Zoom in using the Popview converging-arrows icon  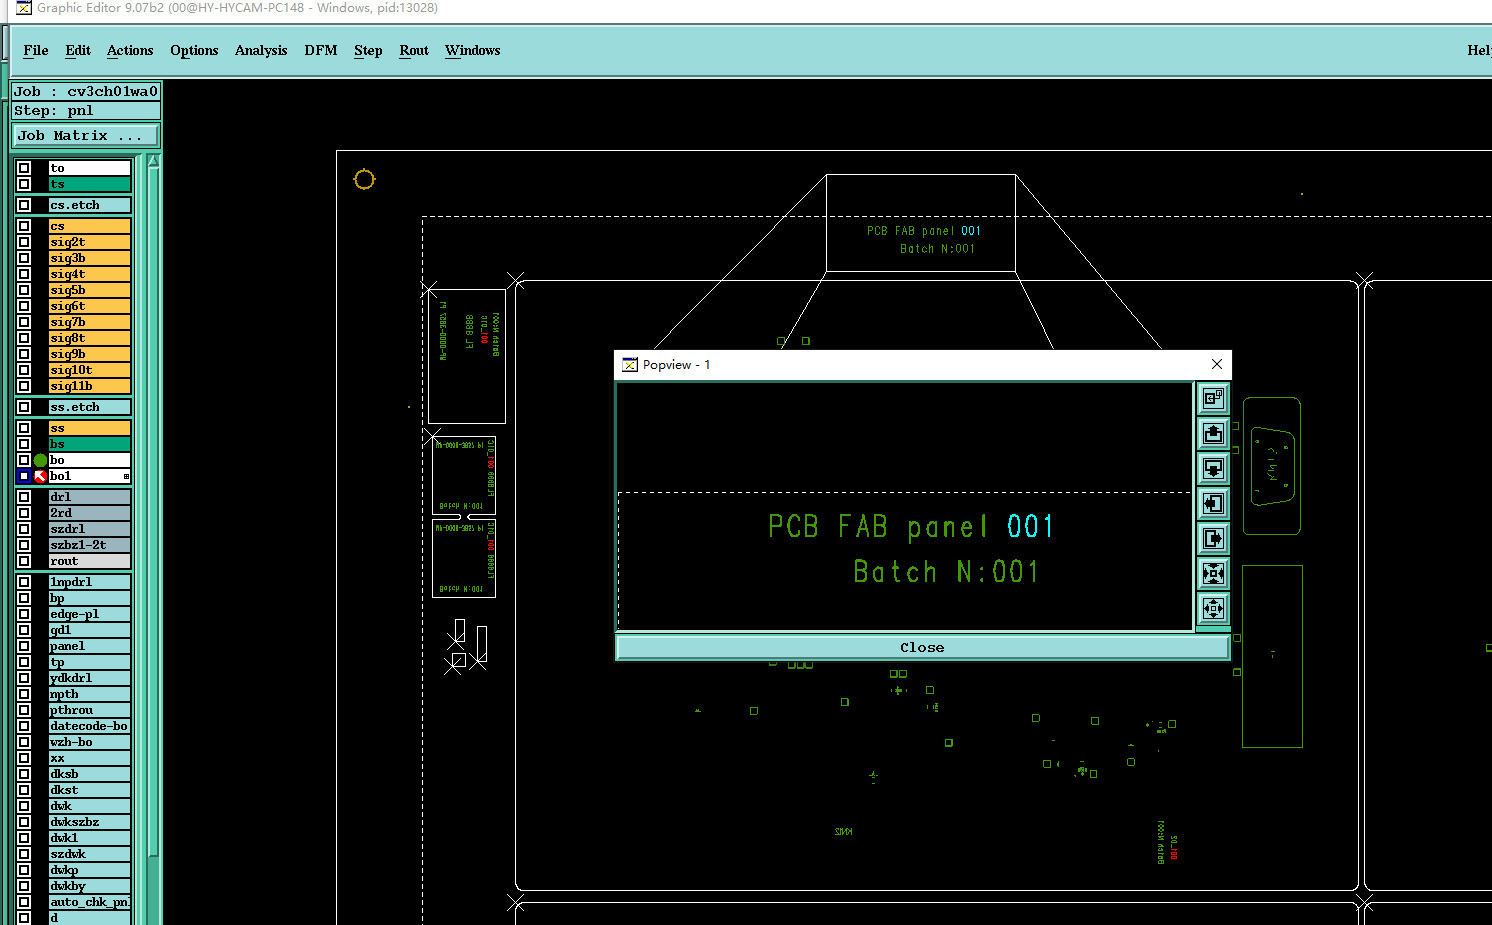pyautogui.click(x=1213, y=573)
